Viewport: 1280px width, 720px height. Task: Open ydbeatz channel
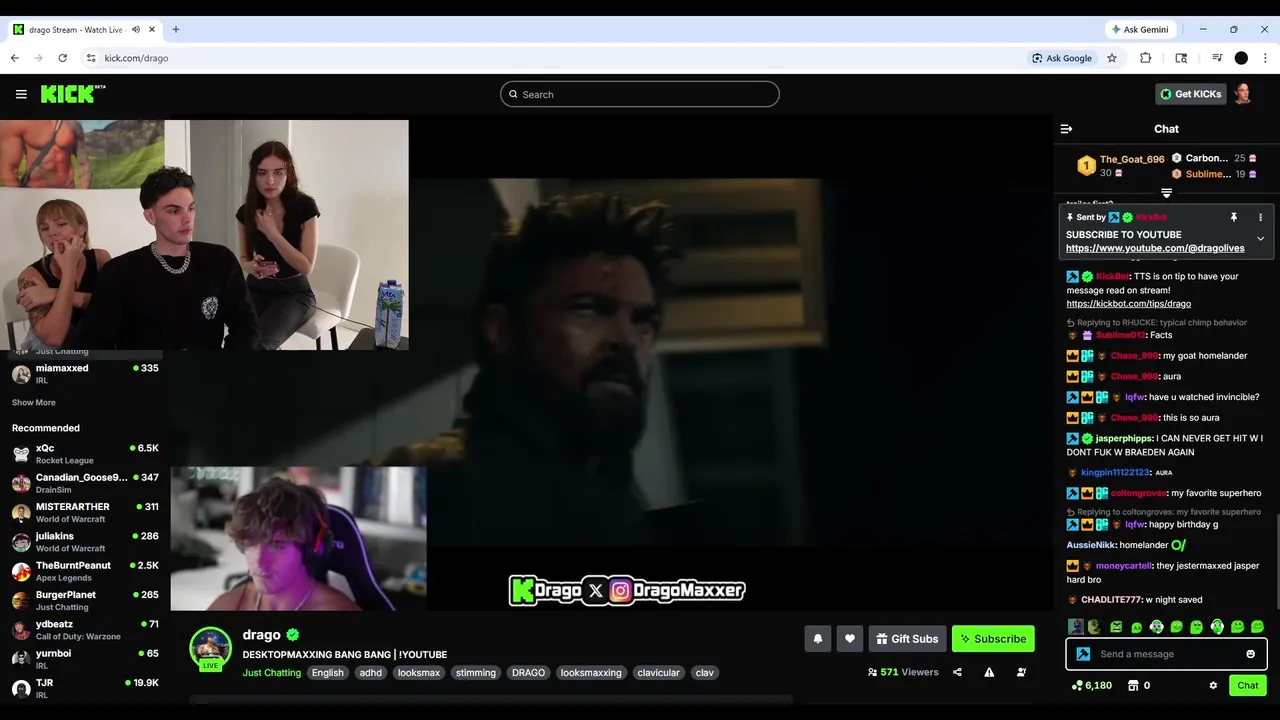(x=85, y=630)
